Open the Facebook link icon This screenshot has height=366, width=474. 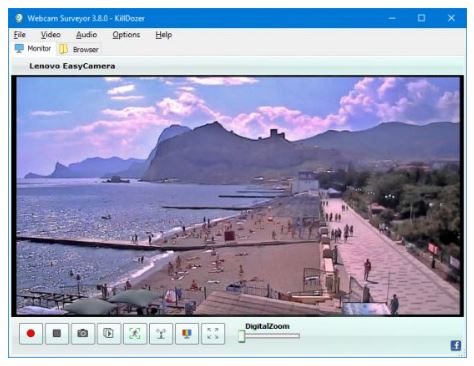tap(456, 345)
